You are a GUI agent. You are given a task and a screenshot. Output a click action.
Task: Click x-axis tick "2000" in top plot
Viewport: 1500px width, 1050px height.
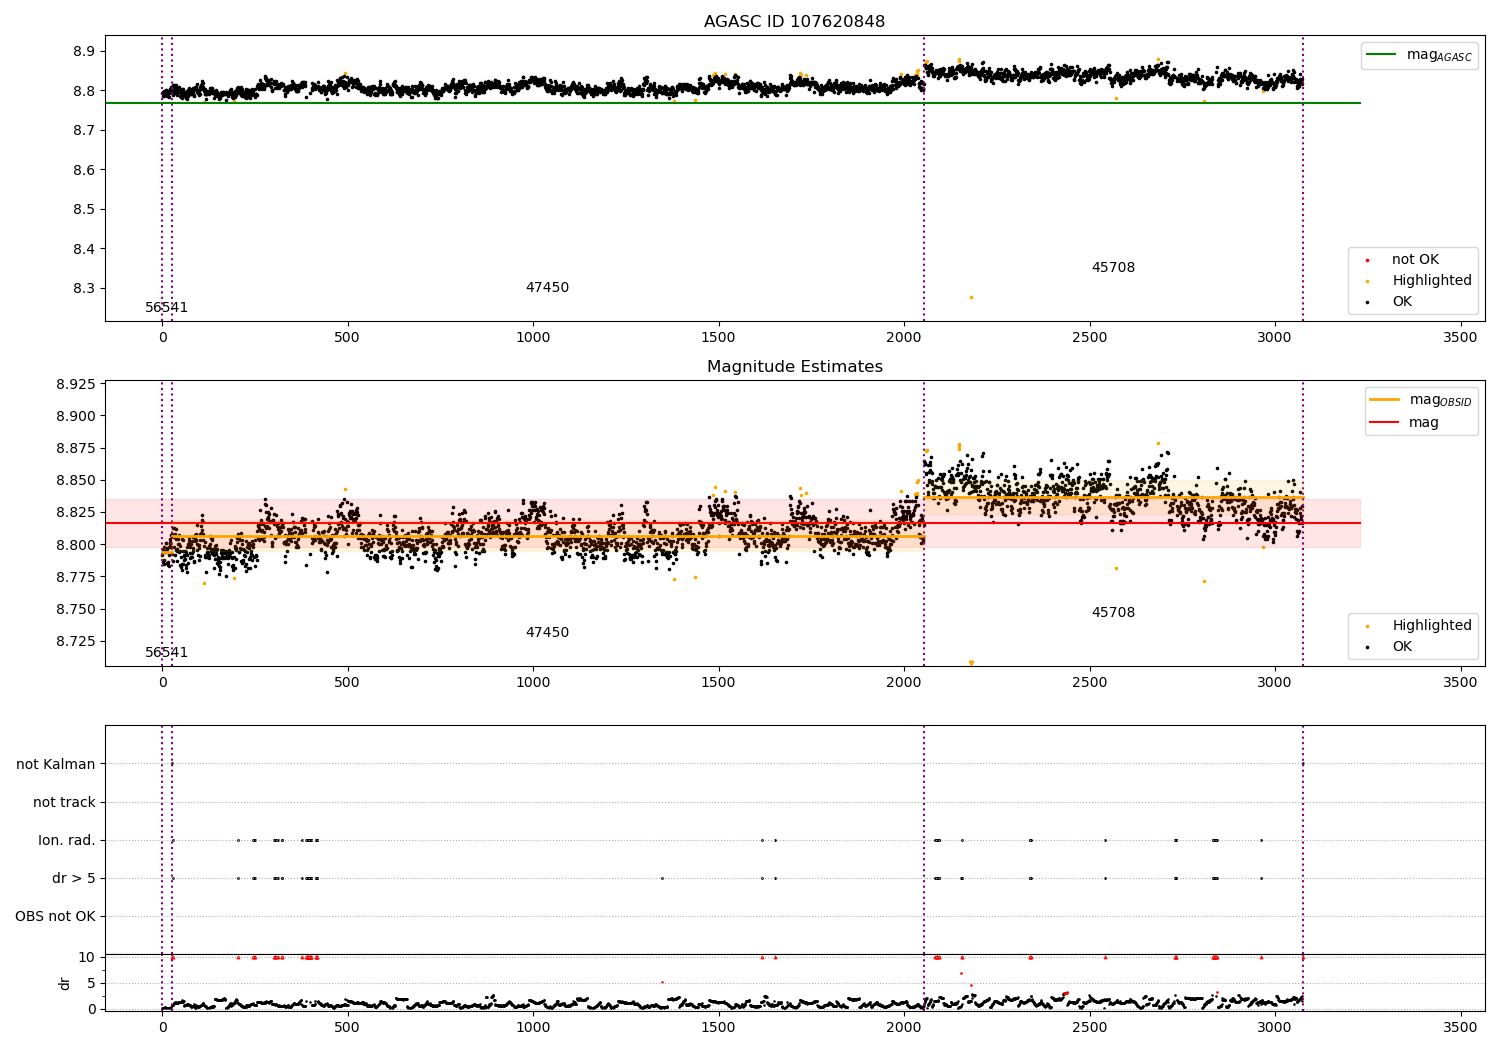pos(904,337)
